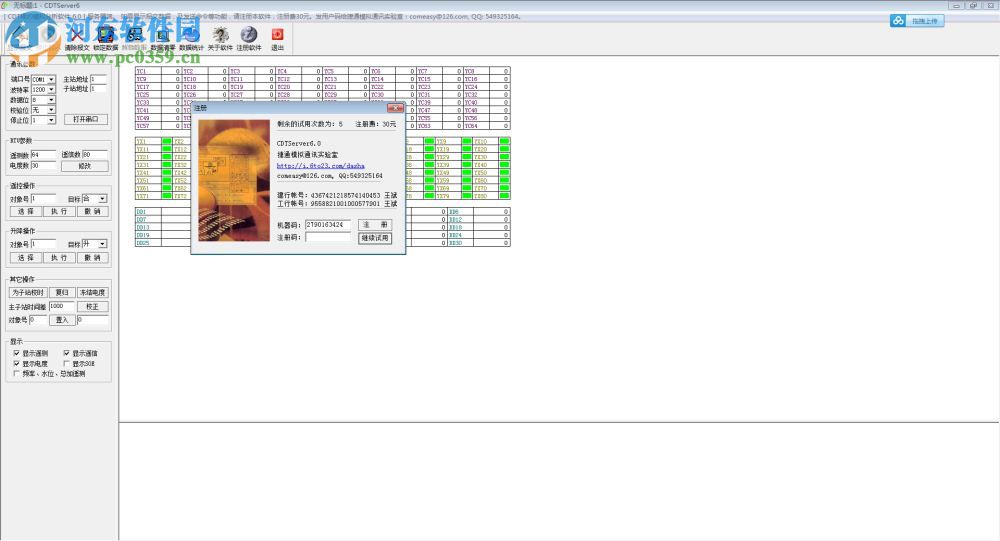Click the green indicator beside YX71
The width and height of the screenshot is (1000, 541).
(167, 196)
